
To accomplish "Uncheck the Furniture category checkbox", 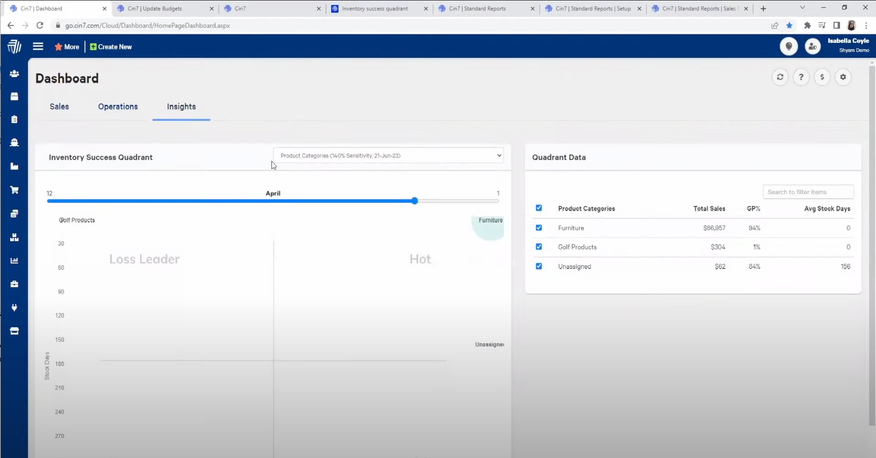I will 539,228.
